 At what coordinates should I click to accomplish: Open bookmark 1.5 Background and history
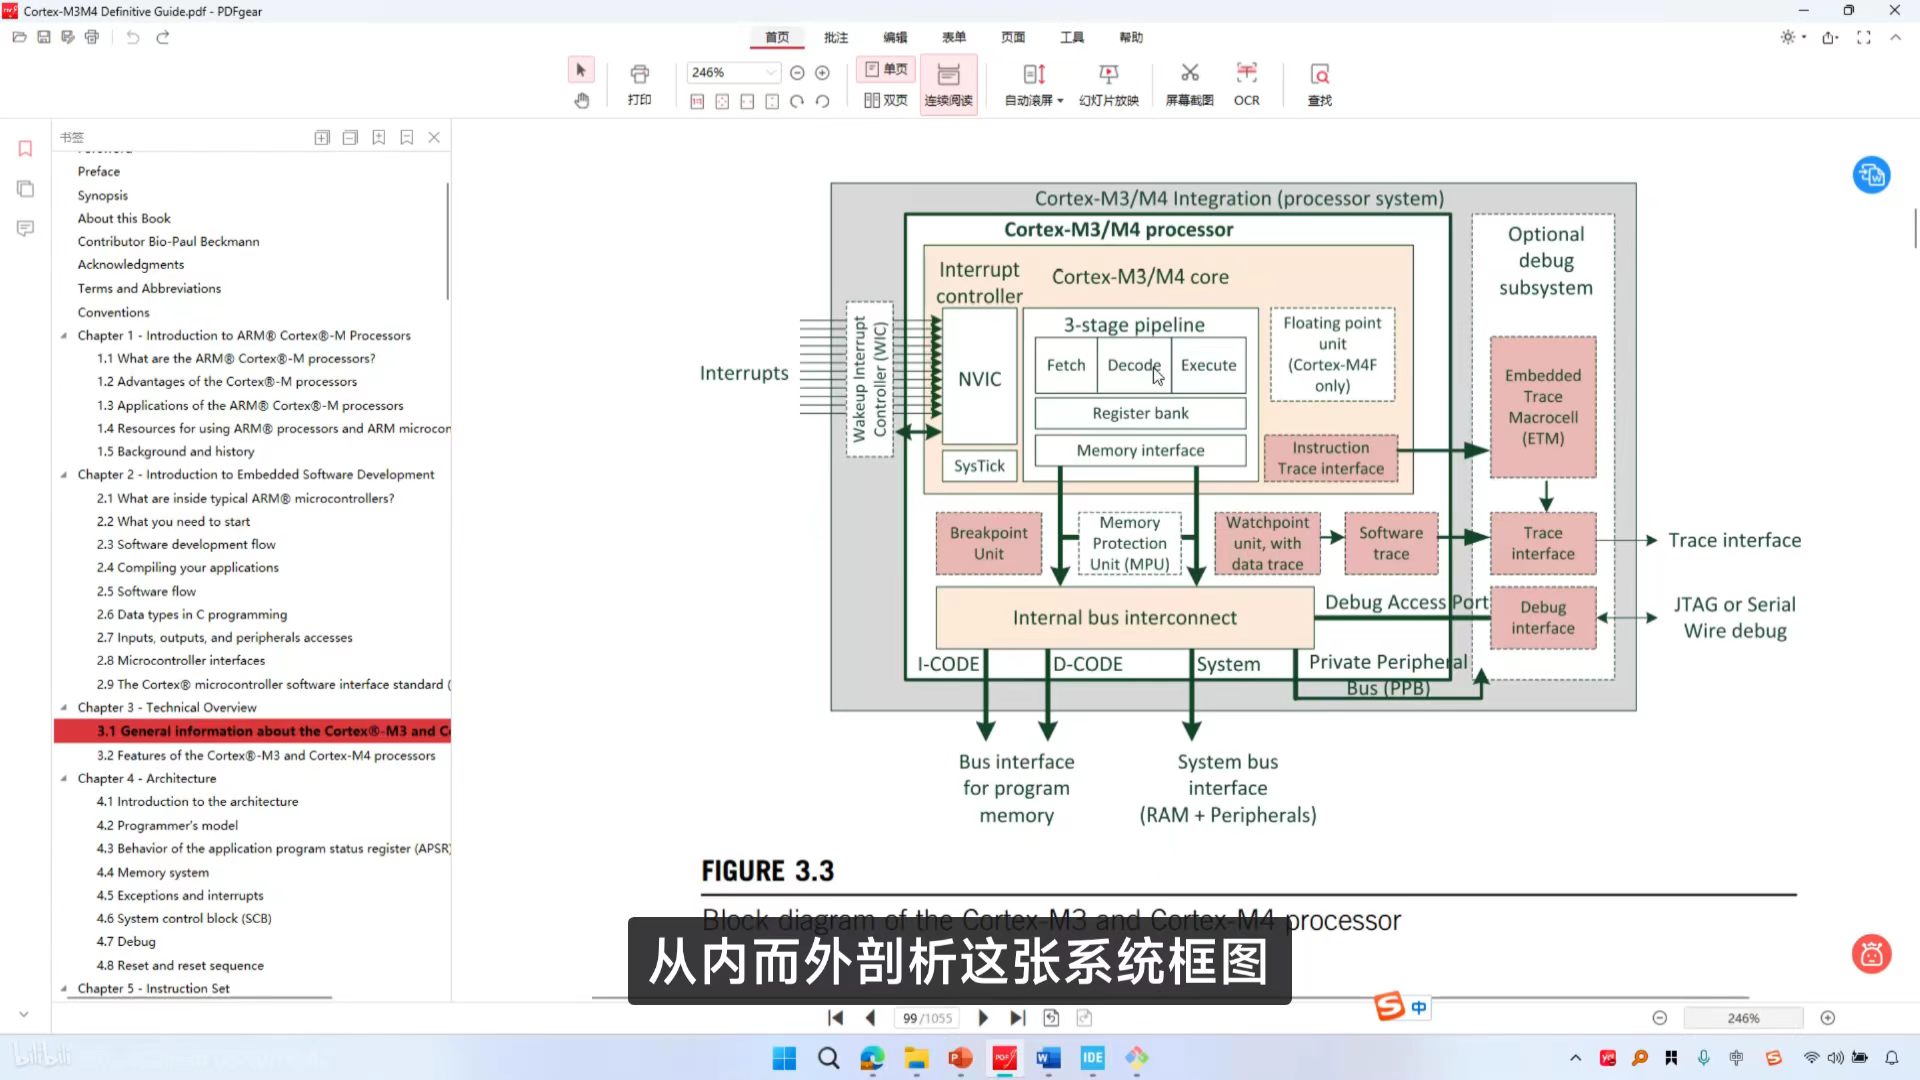(175, 452)
